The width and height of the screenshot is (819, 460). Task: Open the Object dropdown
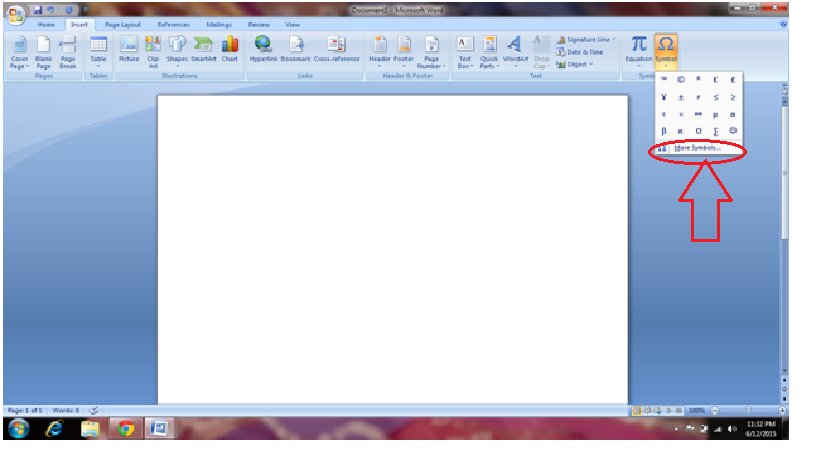591,64
